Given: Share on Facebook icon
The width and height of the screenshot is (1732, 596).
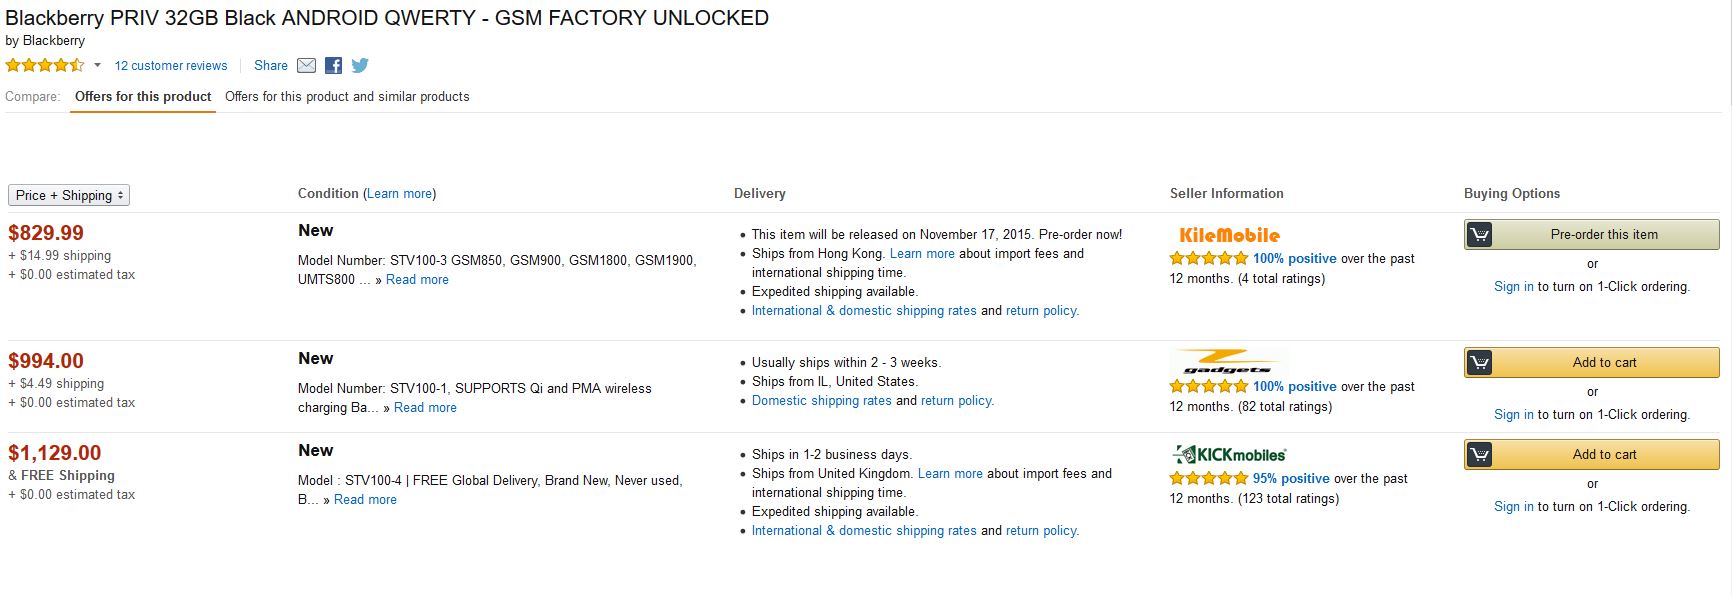Looking at the screenshot, I should point(334,65).
